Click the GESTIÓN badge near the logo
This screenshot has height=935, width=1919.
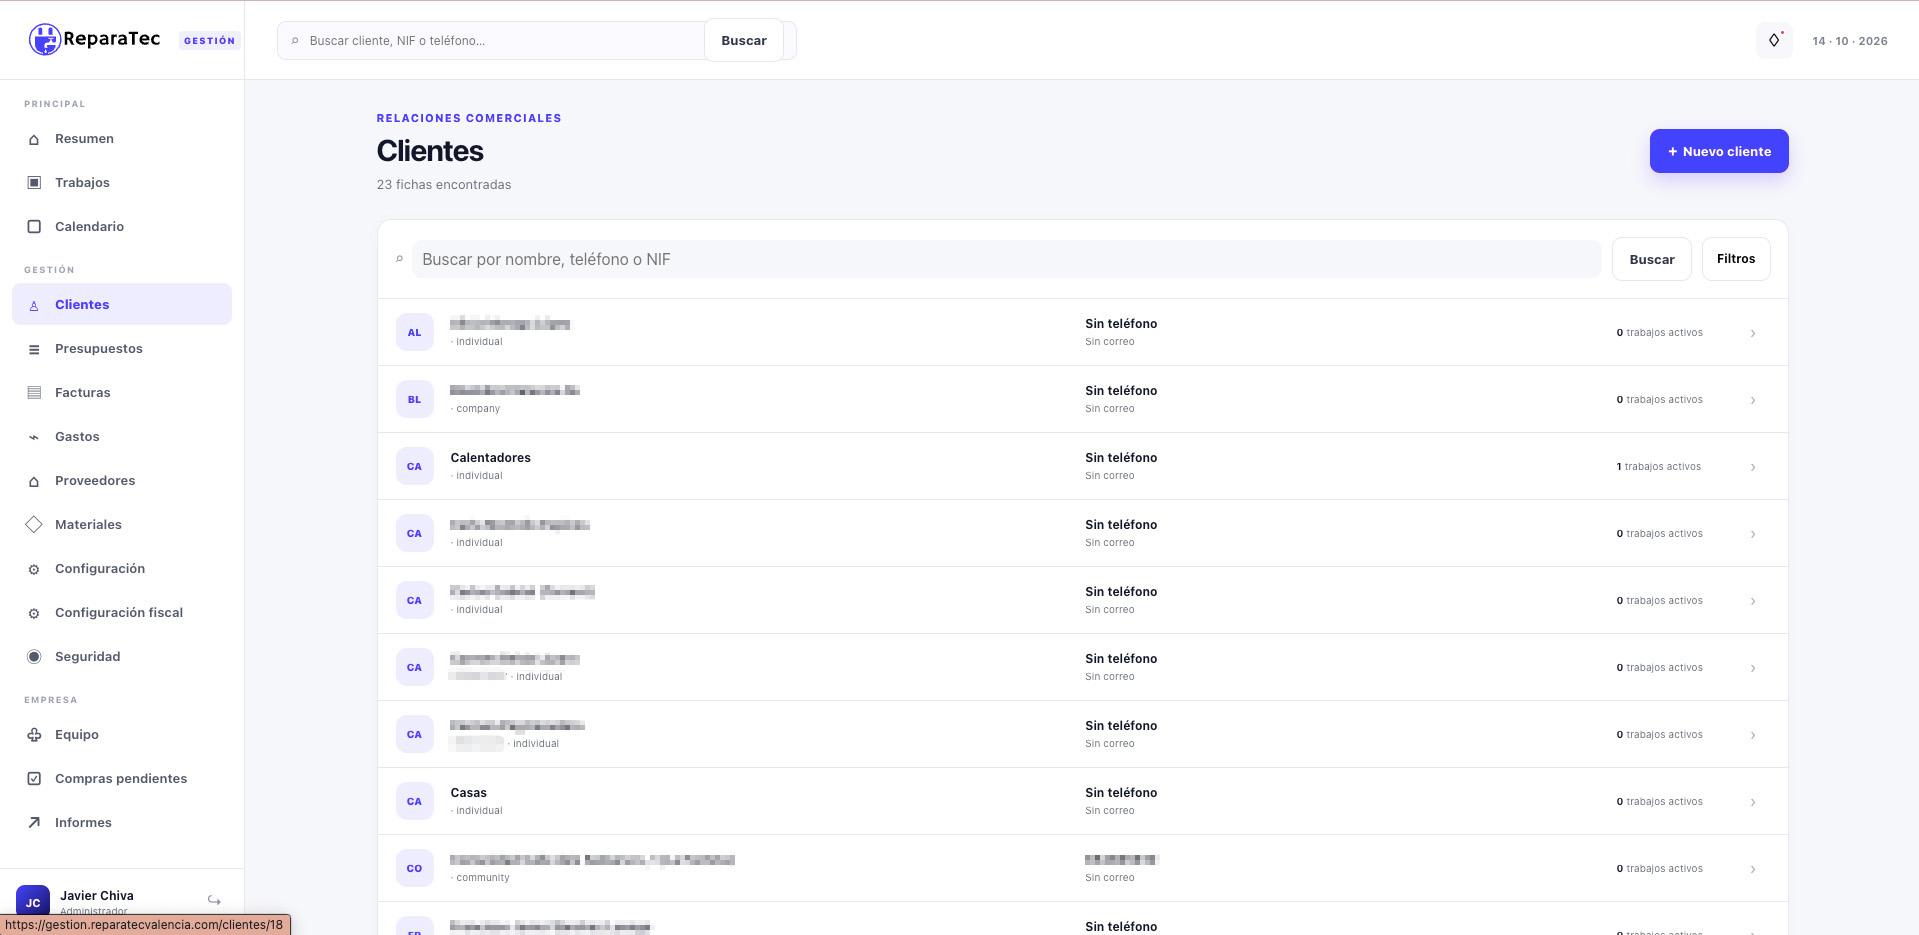point(209,41)
